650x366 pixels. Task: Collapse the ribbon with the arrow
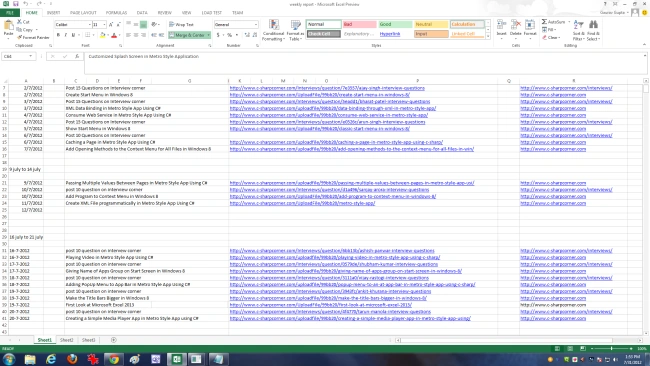[x=644, y=45]
